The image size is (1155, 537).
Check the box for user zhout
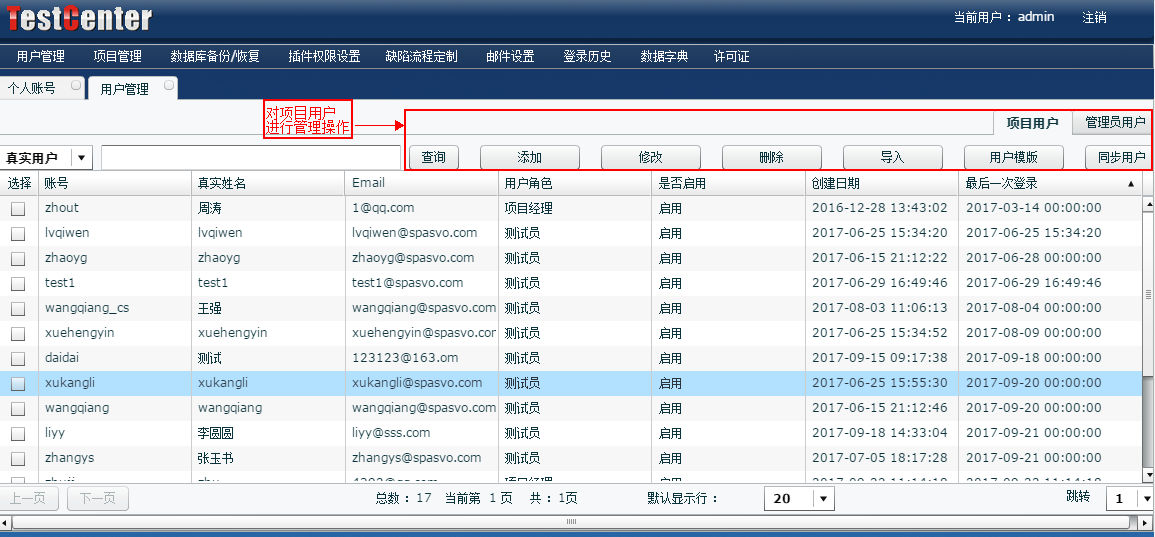(x=18, y=209)
